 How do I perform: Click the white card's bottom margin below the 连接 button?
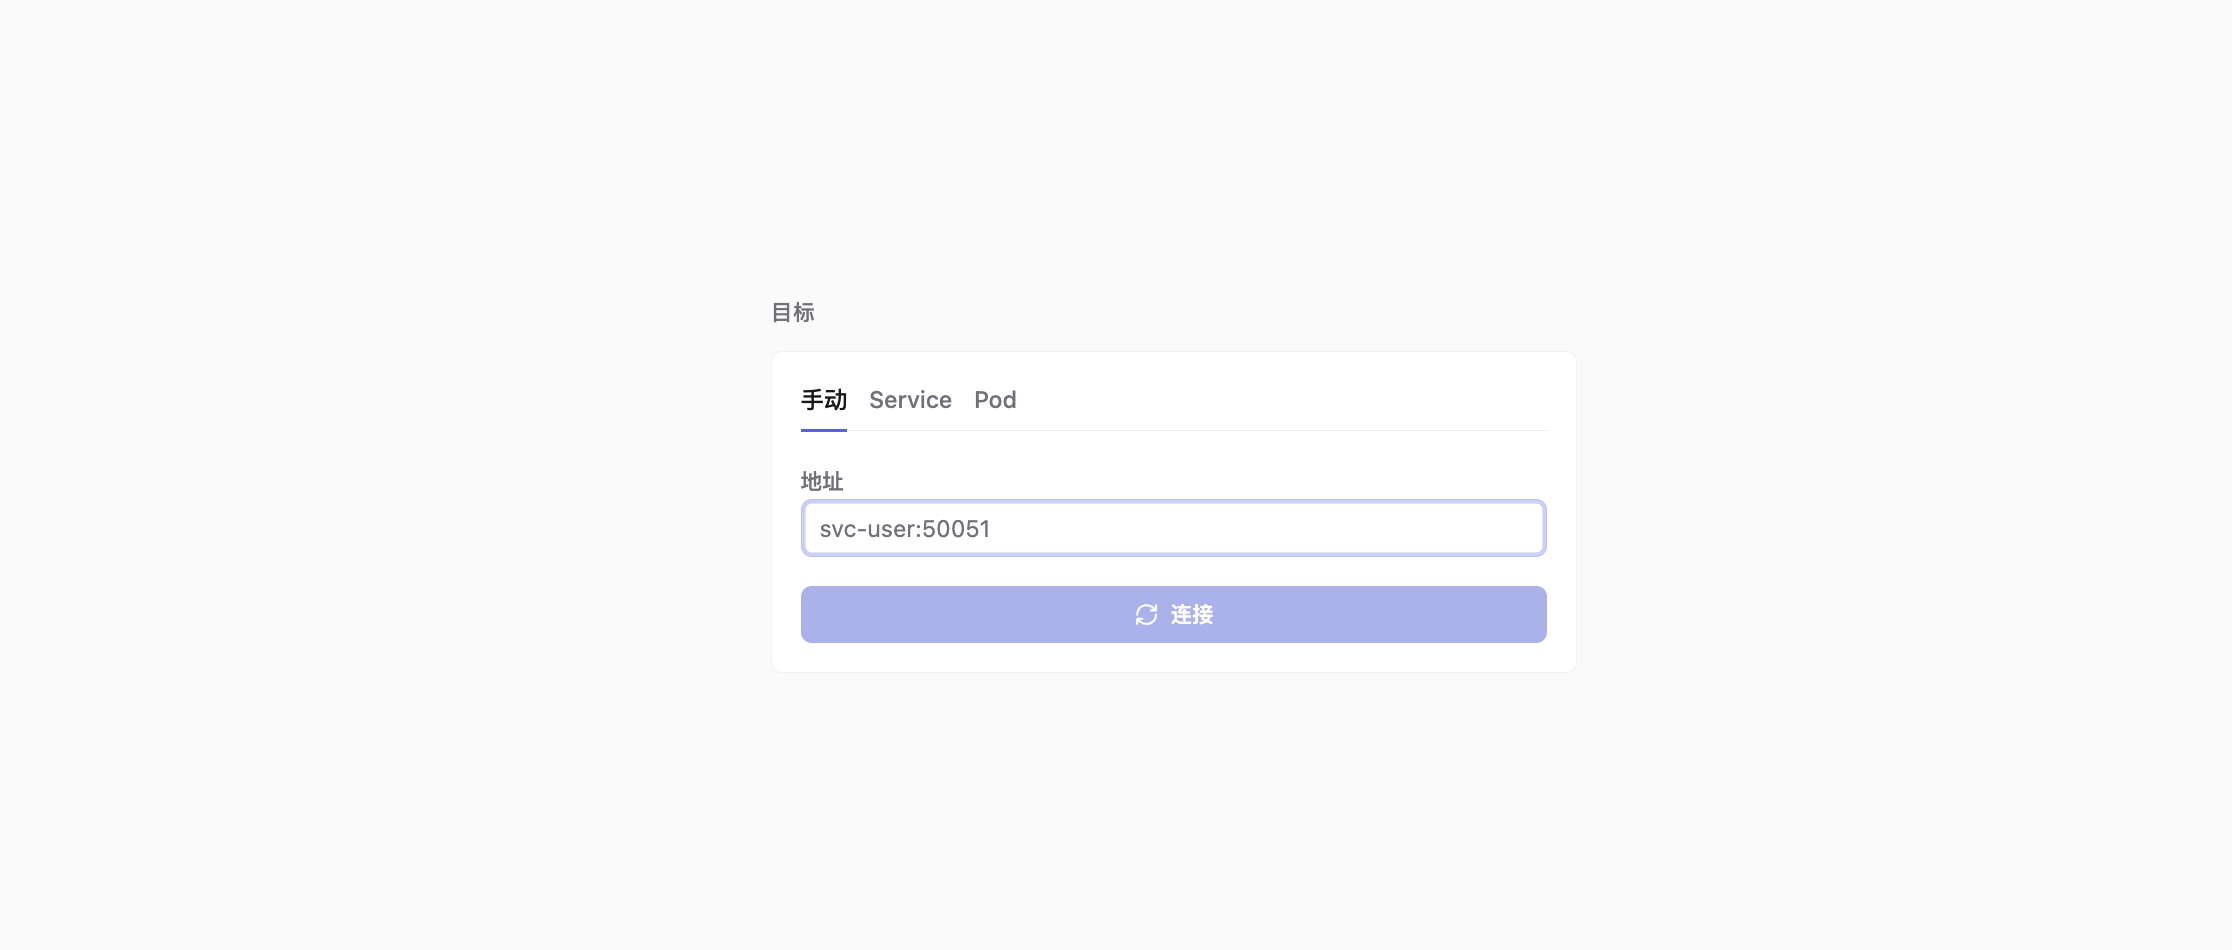[x=1174, y=658]
